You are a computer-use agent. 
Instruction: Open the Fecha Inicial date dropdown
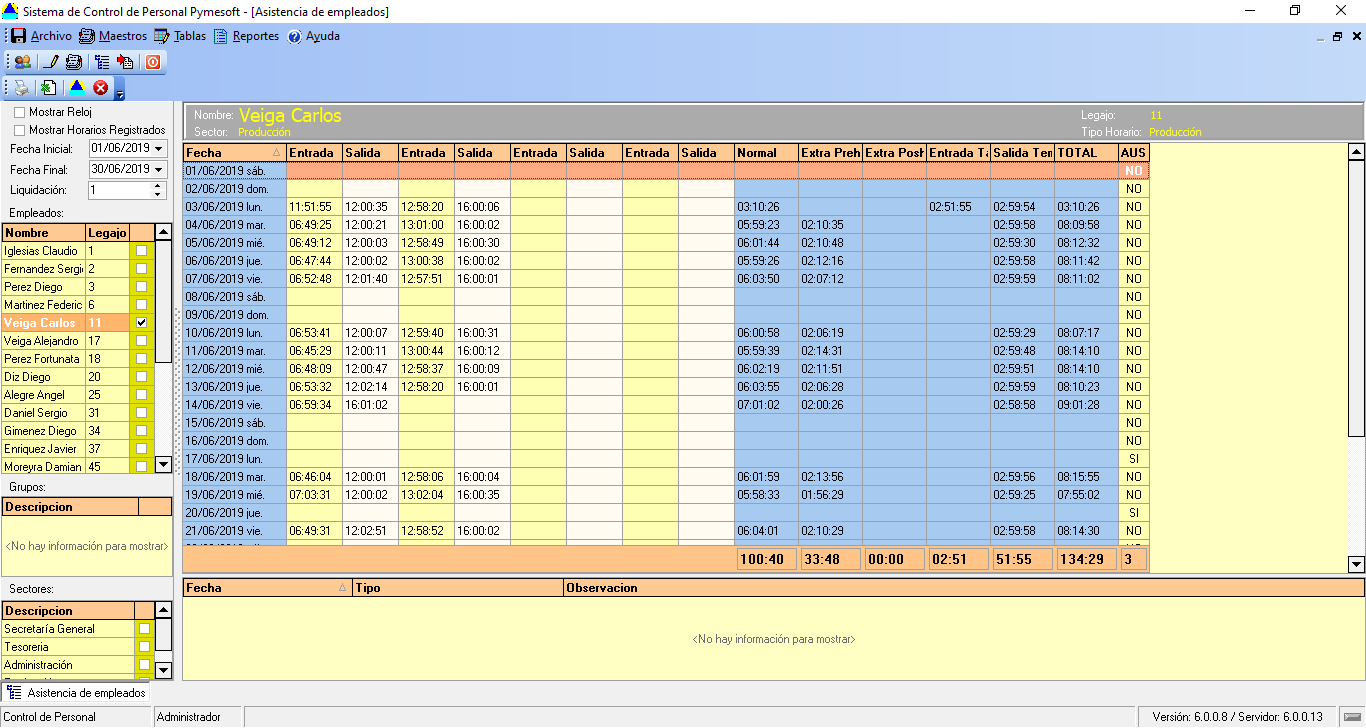click(x=158, y=148)
